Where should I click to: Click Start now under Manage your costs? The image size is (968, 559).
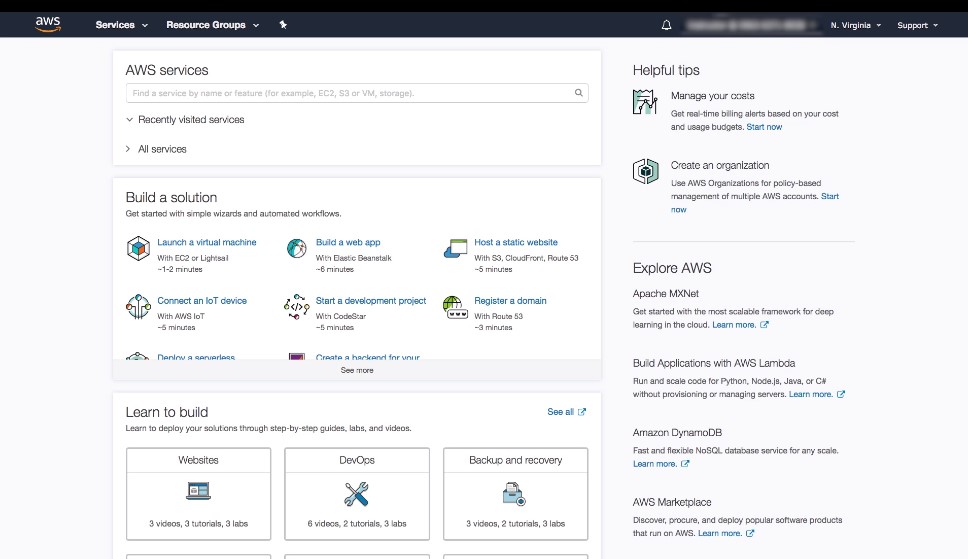click(764, 127)
